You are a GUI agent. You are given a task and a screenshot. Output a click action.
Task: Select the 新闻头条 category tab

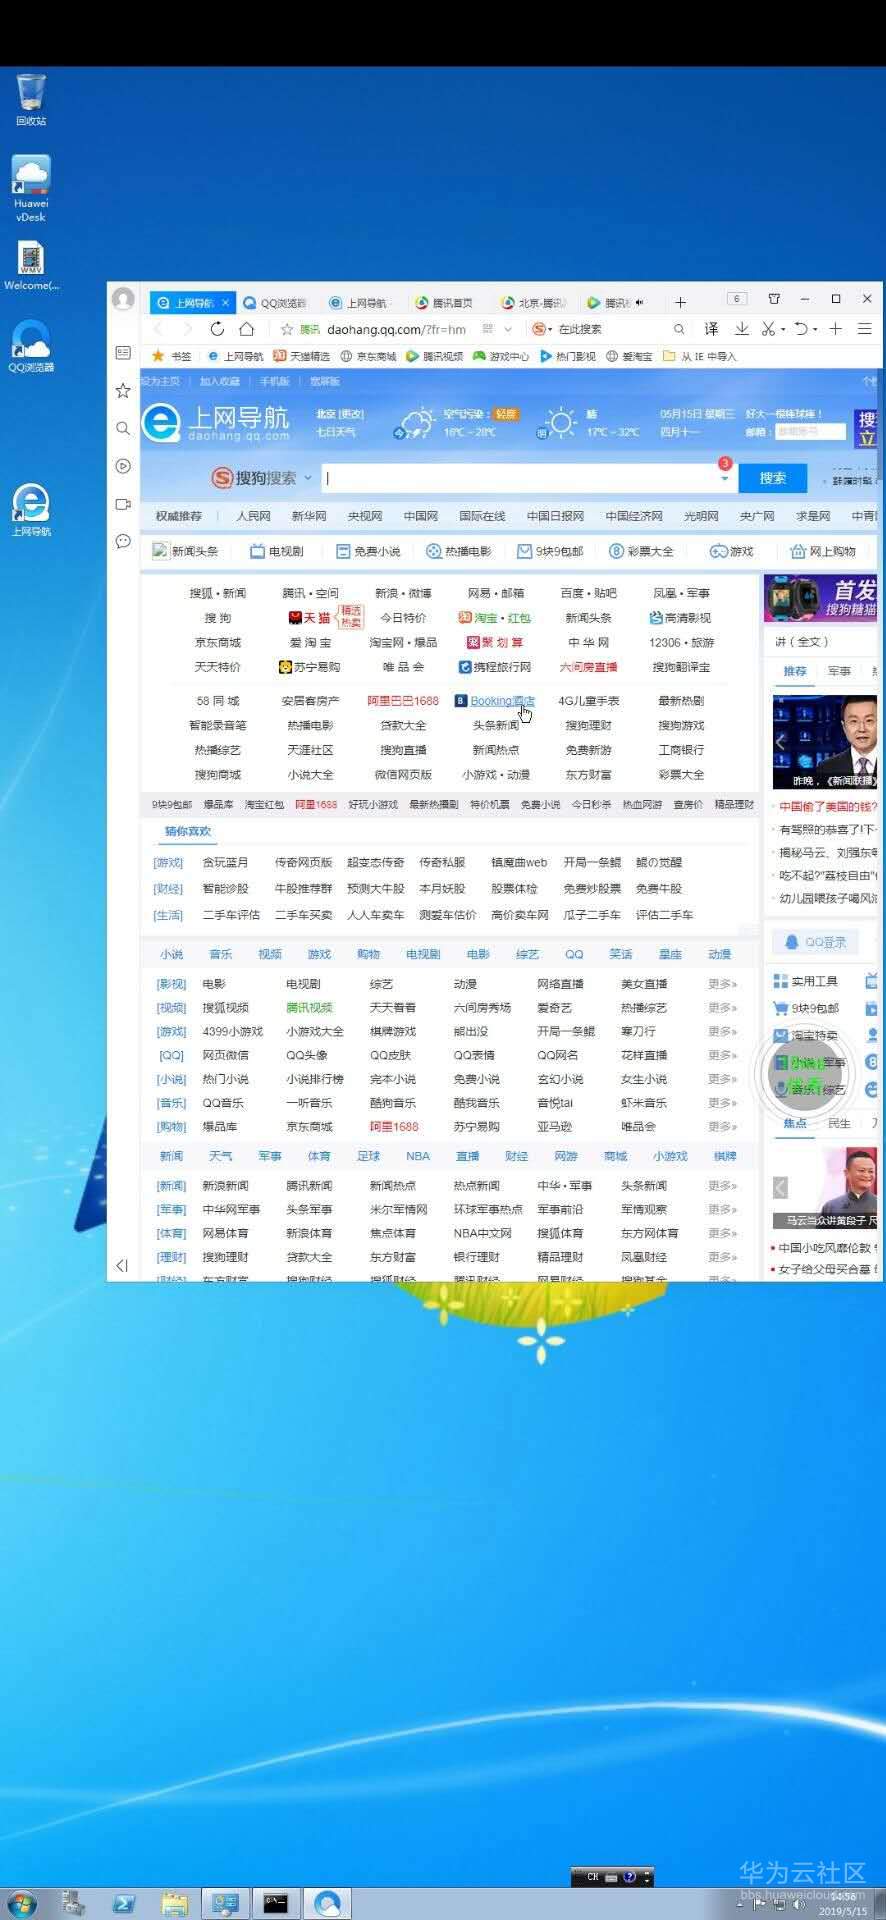click(x=185, y=551)
